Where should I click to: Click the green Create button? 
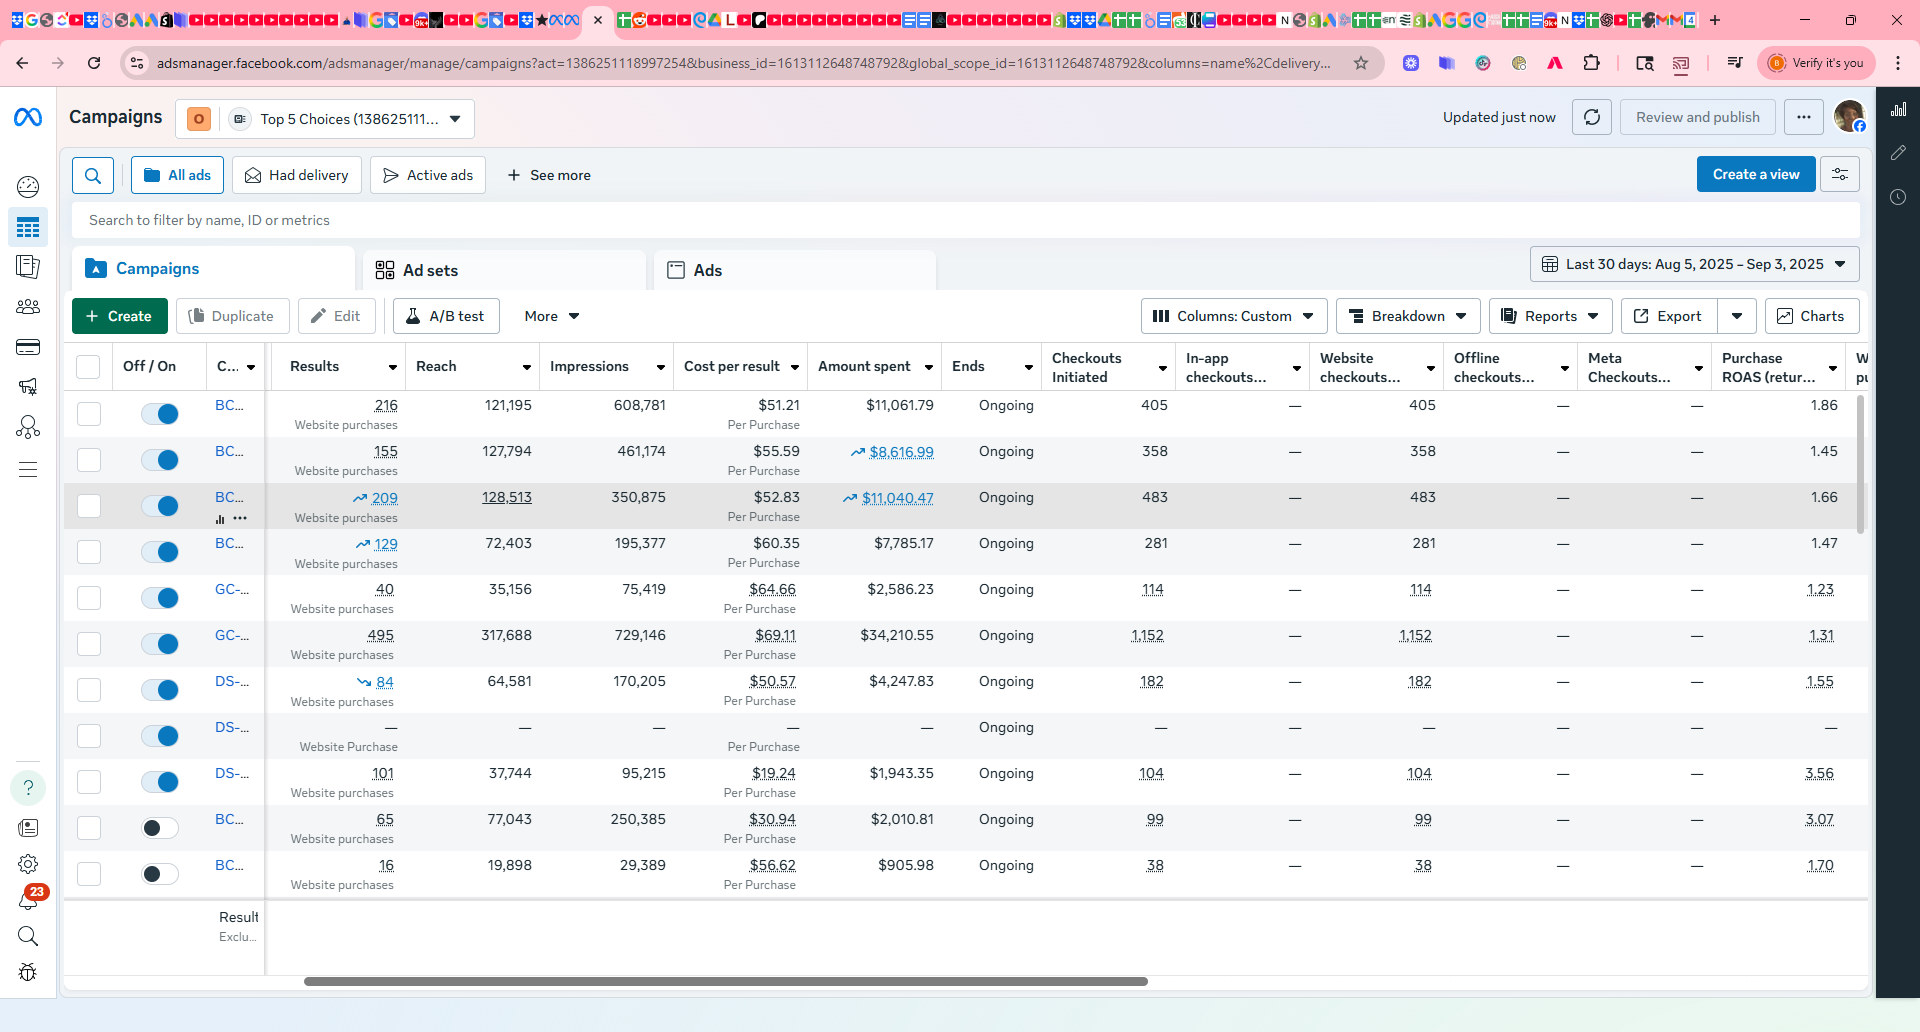point(119,316)
